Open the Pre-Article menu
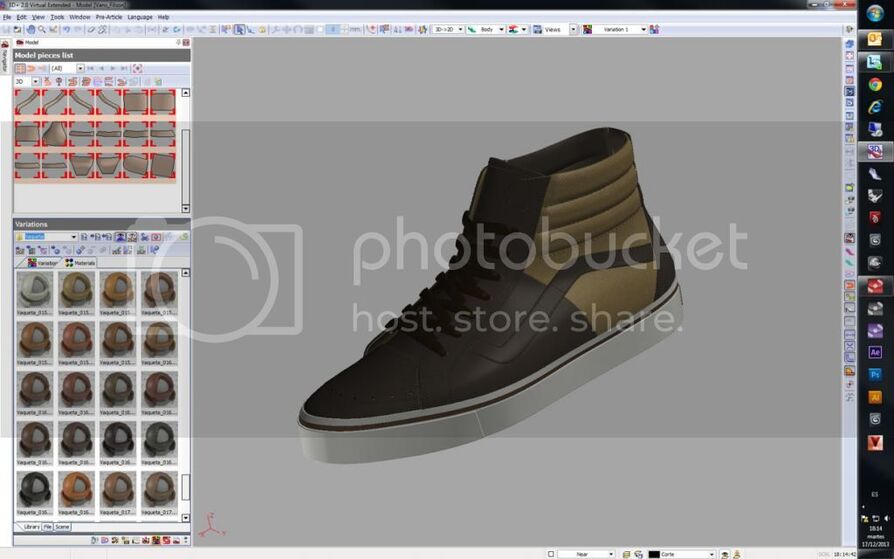The height and width of the screenshot is (559, 894). click(109, 17)
